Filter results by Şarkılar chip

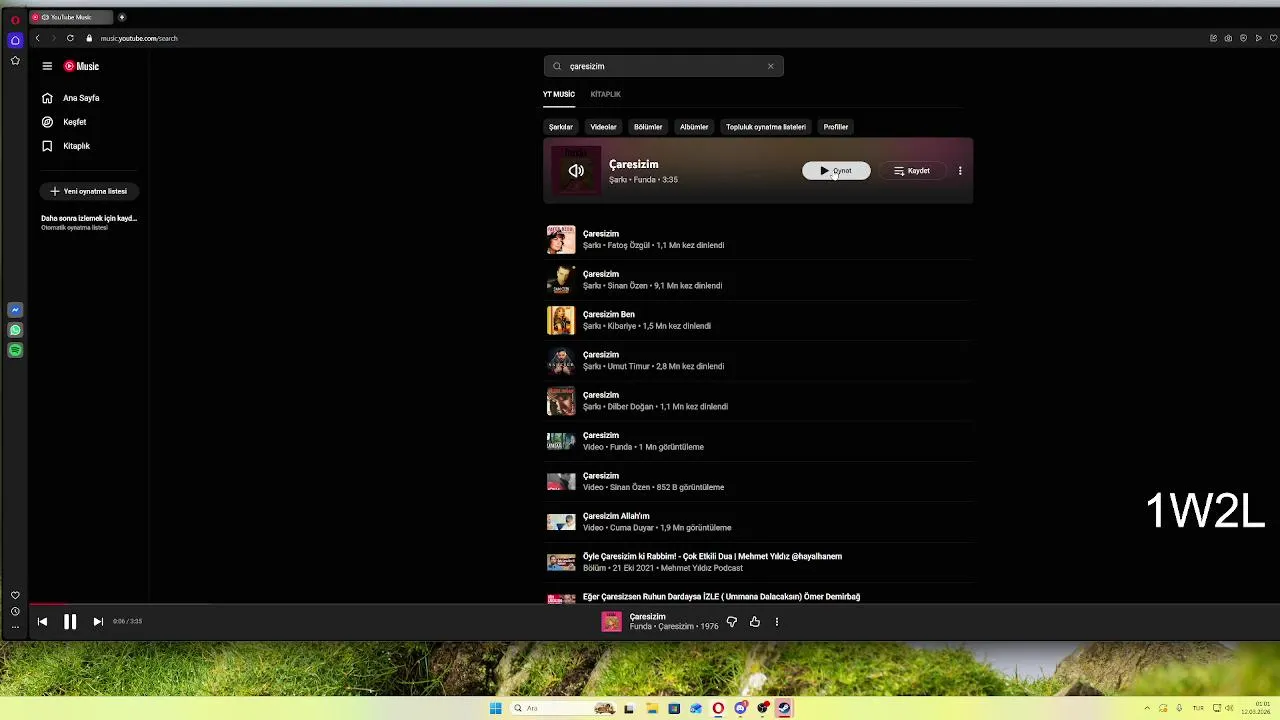pos(561,127)
